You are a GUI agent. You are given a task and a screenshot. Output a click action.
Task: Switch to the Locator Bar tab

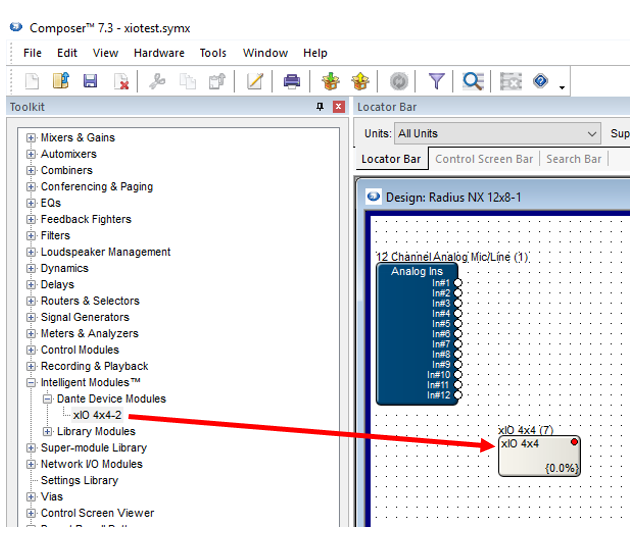click(x=391, y=159)
